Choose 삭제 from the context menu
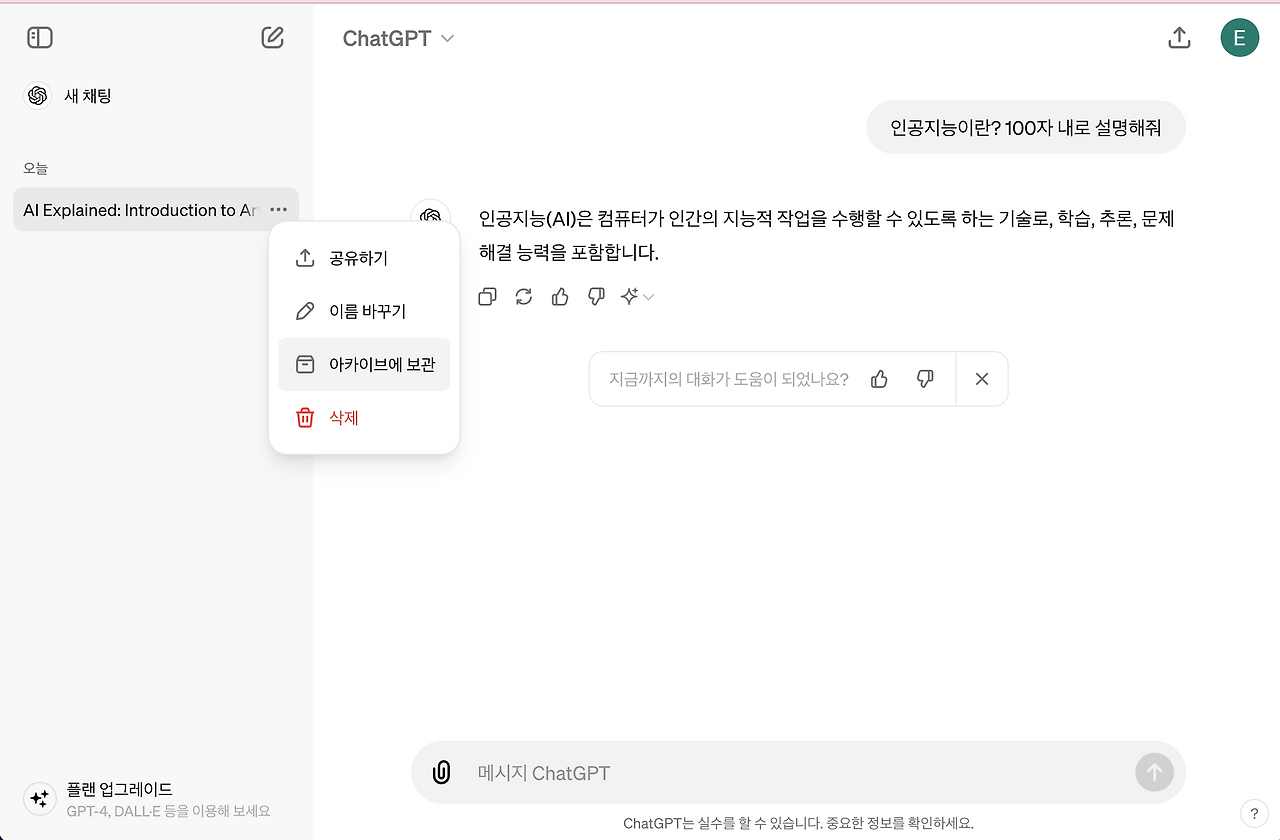Image resolution: width=1280 pixels, height=840 pixels. point(364,417)
